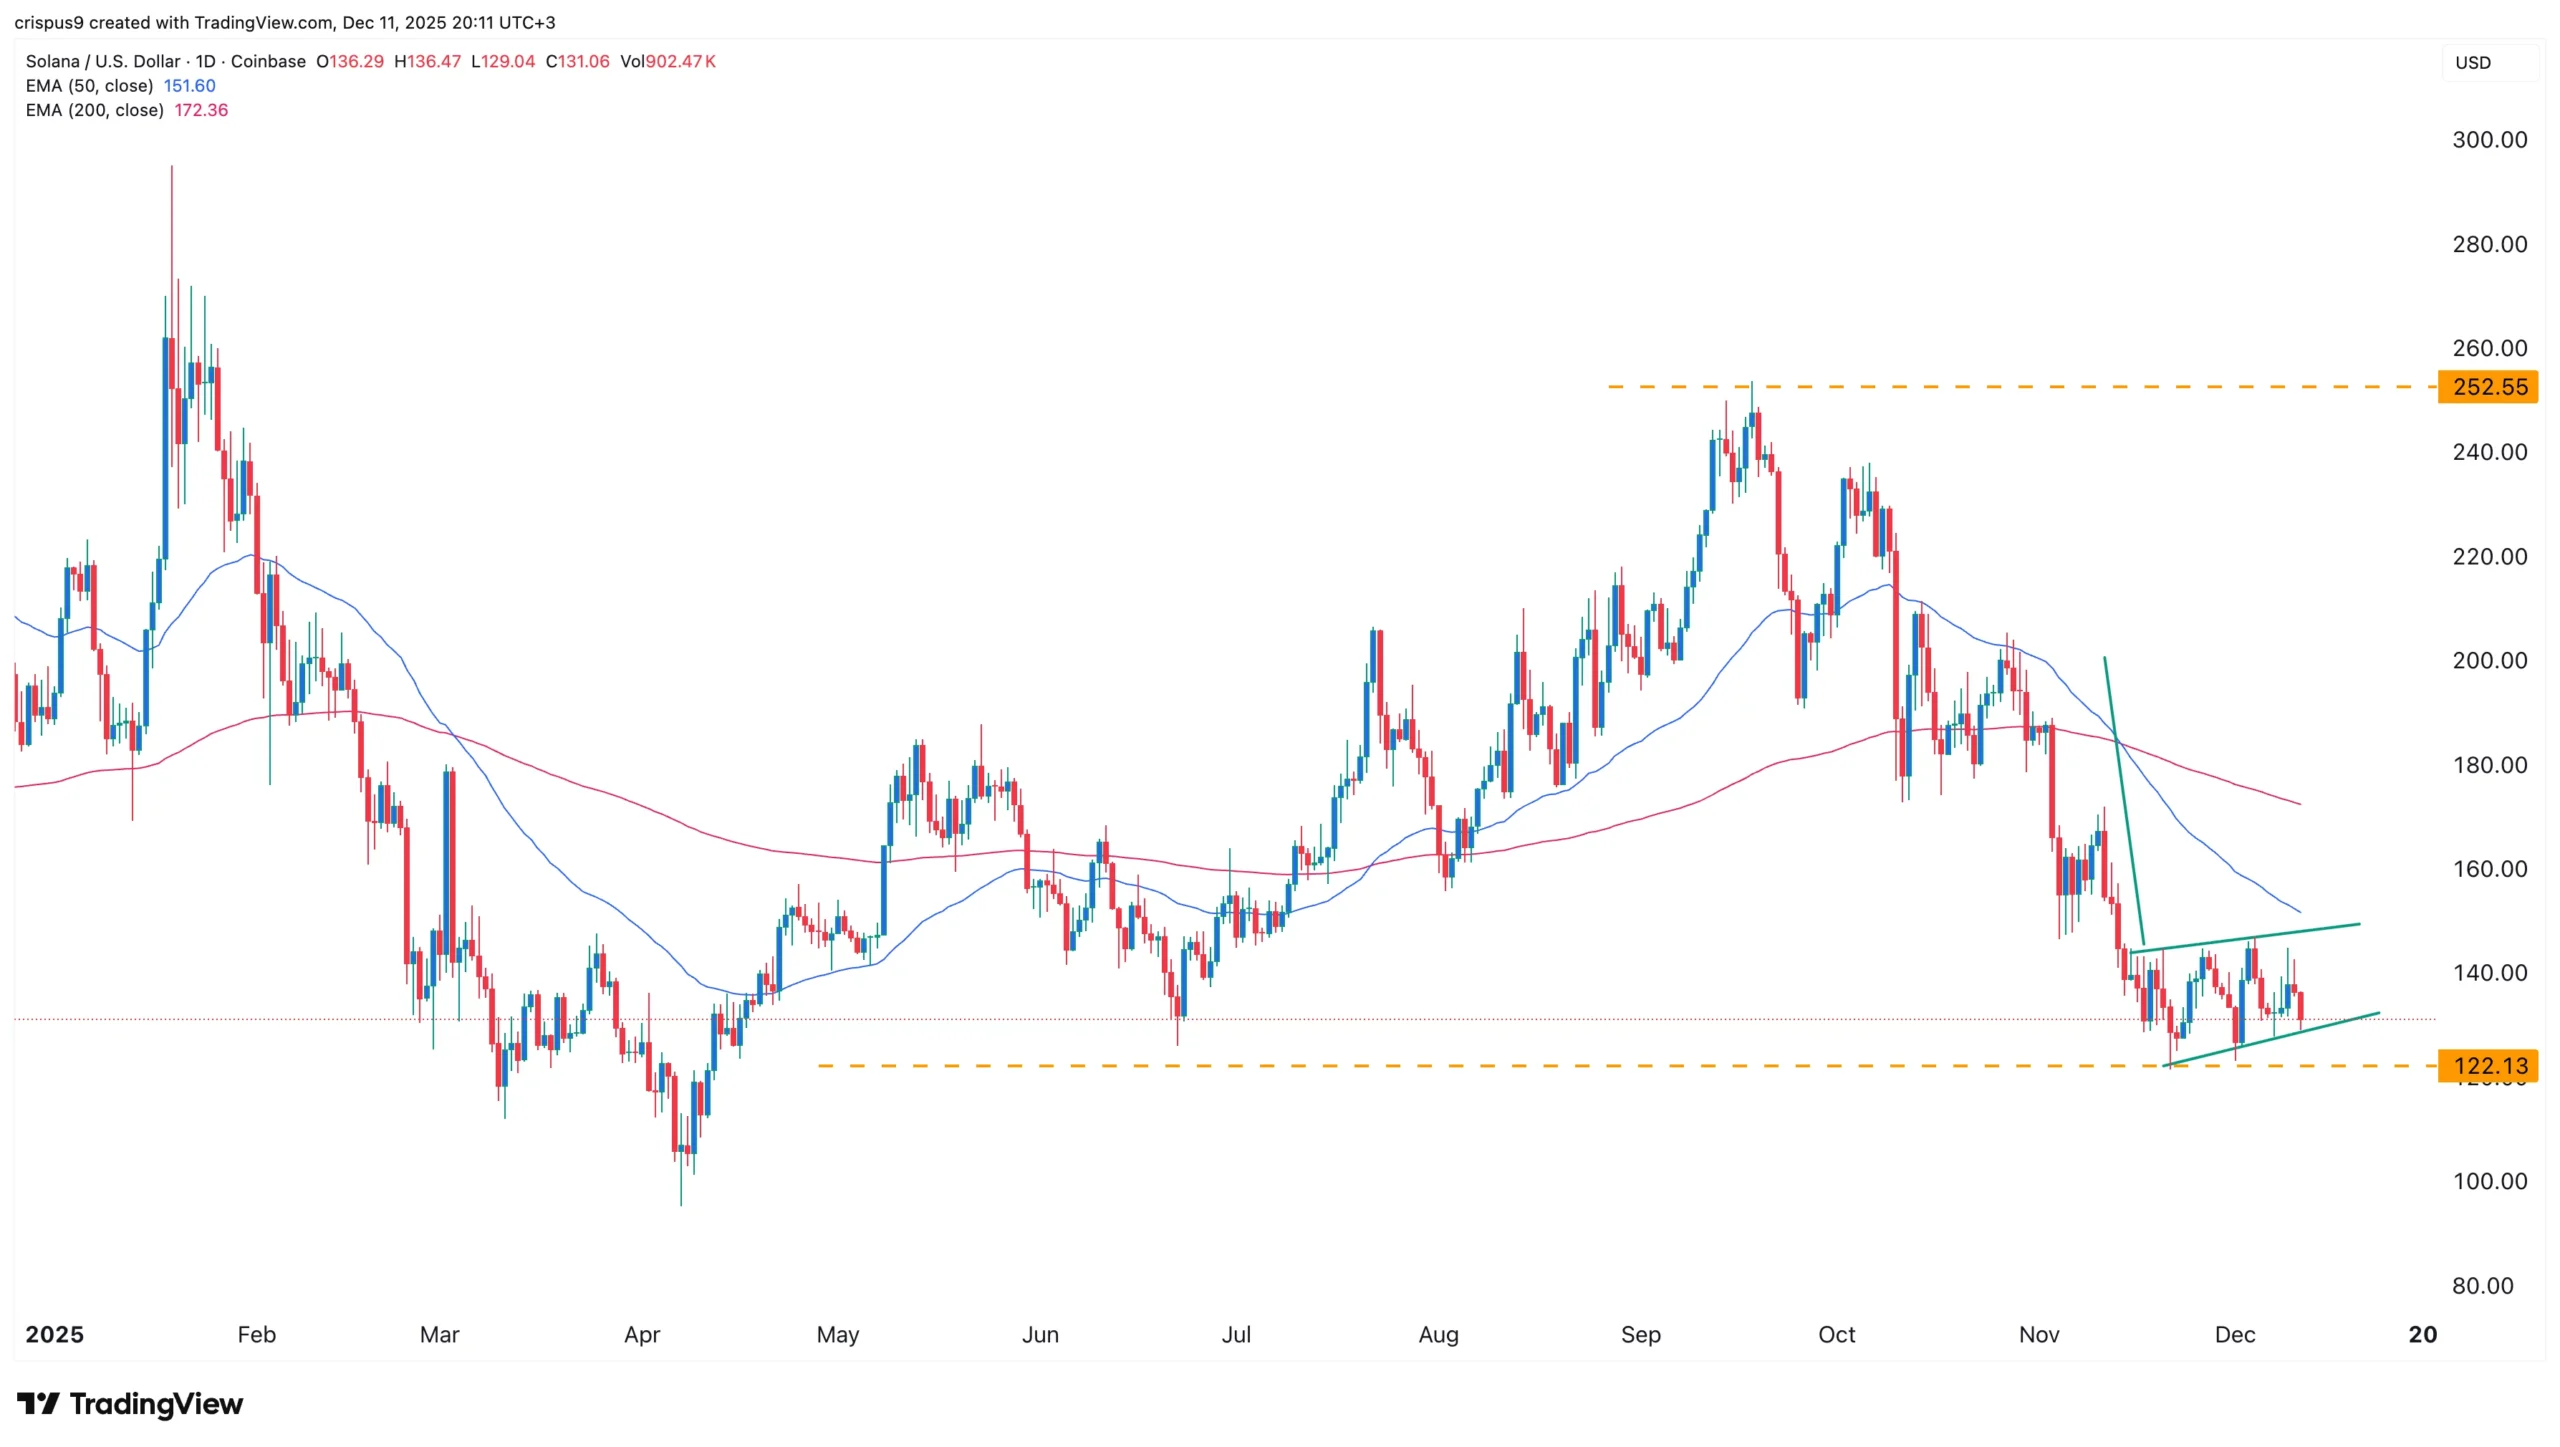Click the 300.00 level on price scale
Image resolution: width=2560 pixels, height=1447 pixels.
click(x=2489, y=140)
